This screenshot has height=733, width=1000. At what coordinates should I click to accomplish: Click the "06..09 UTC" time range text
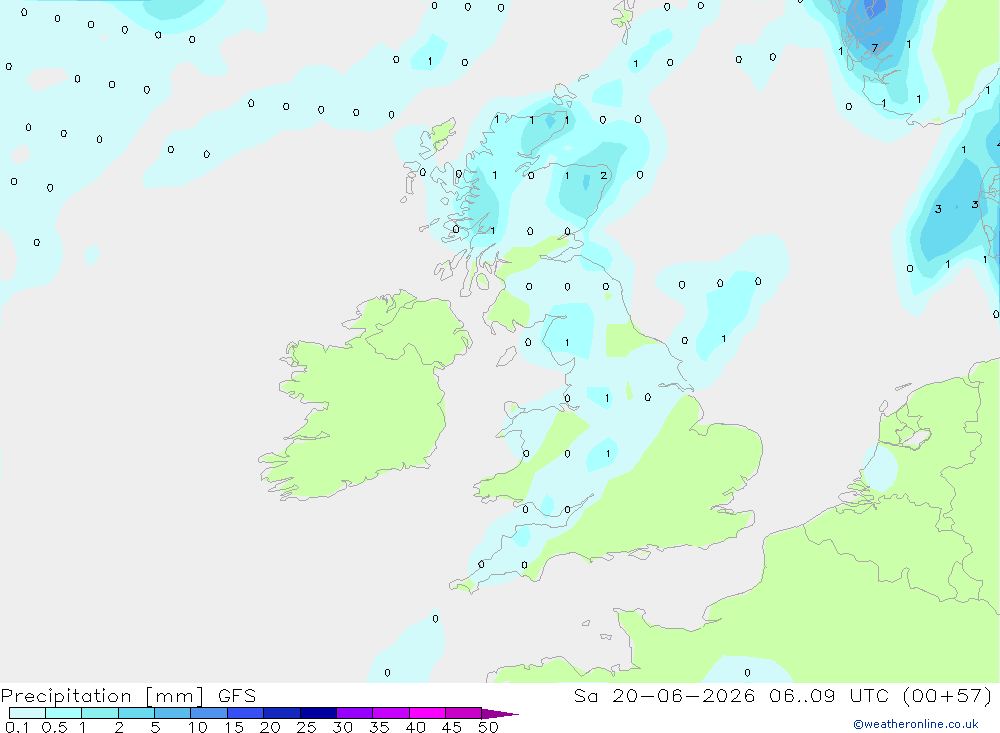coord(828,695)
